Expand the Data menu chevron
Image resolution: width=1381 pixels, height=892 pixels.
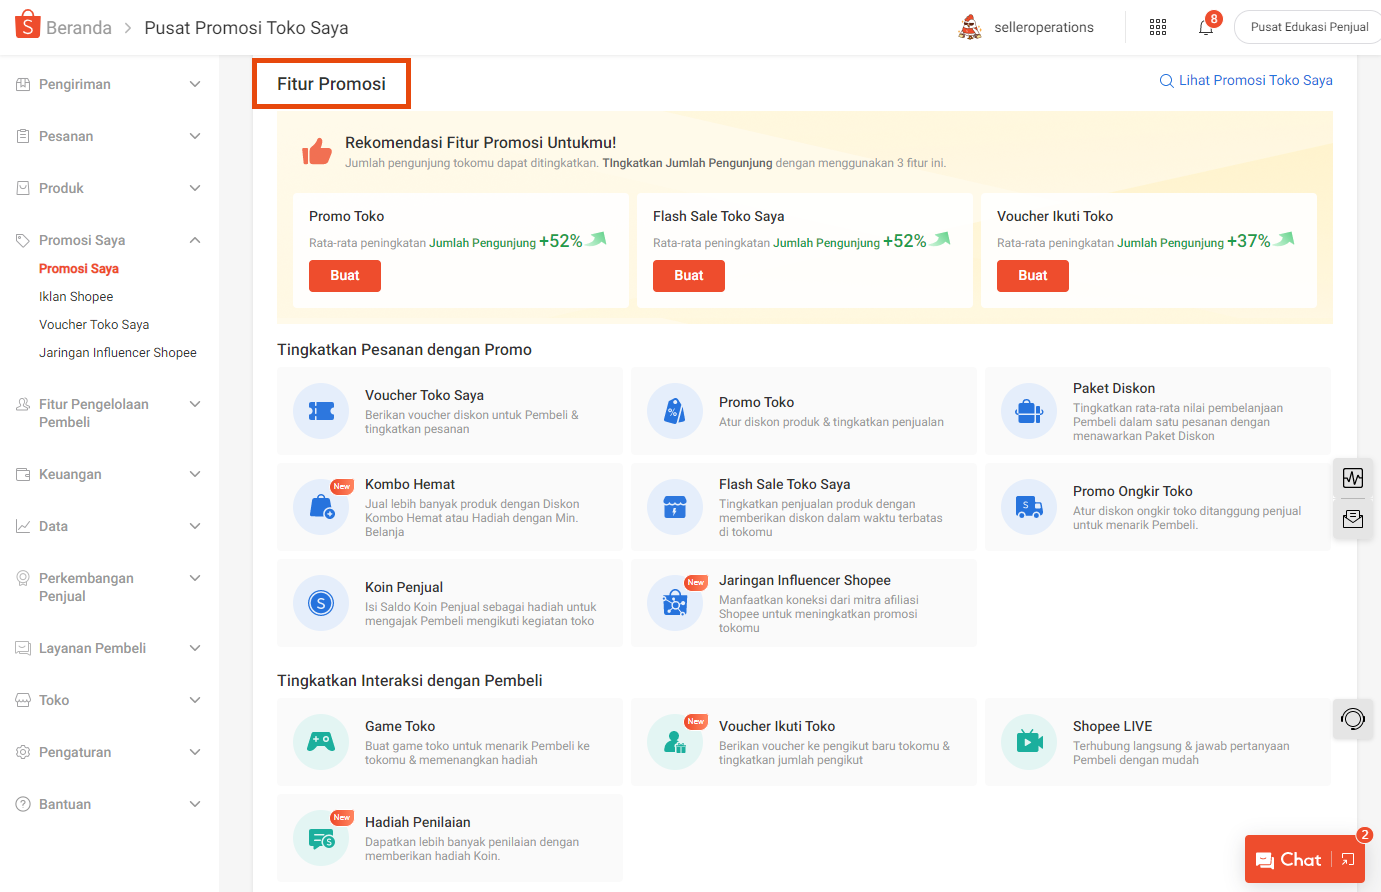click(195, 526)
